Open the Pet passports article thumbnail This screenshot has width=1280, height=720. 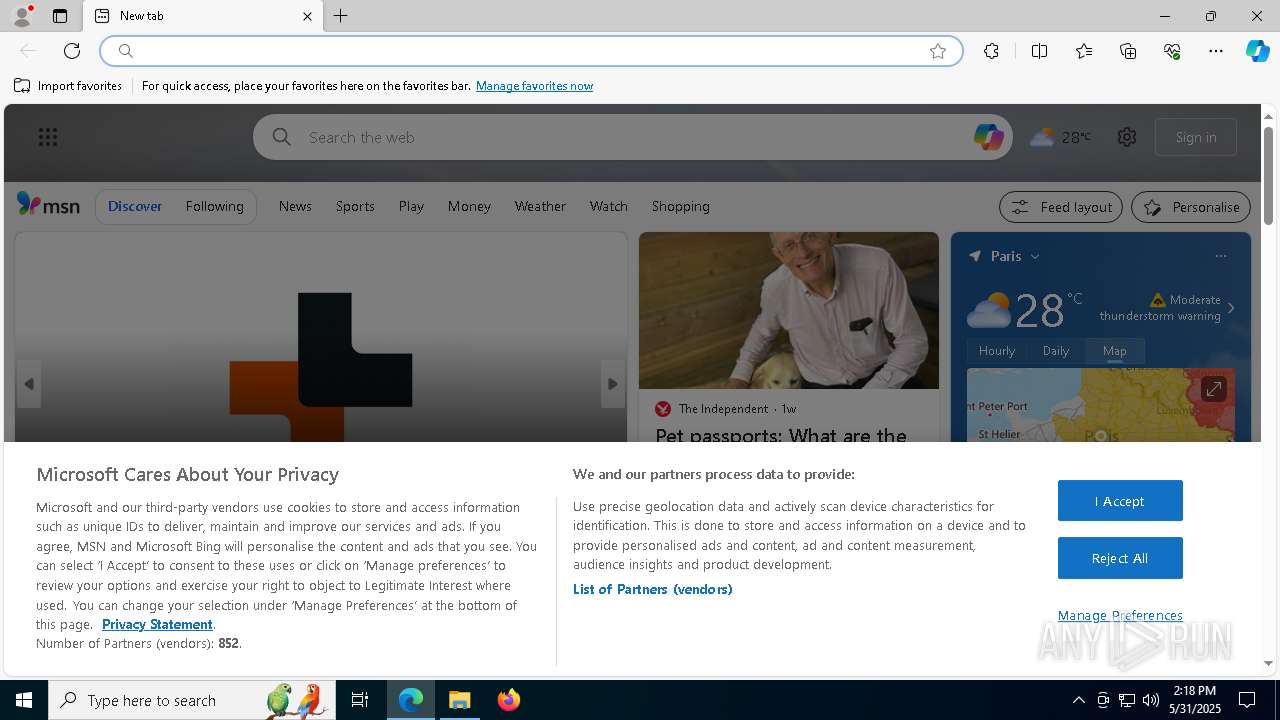click(789, 310)
